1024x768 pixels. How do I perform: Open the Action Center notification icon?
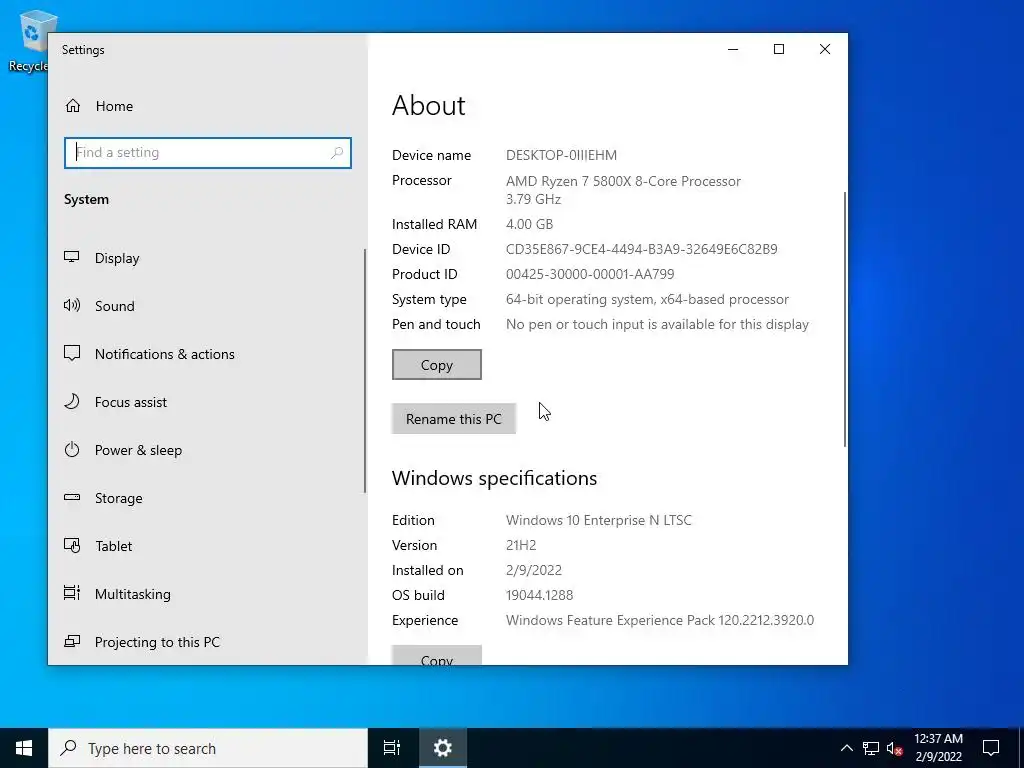pos(991,748)
